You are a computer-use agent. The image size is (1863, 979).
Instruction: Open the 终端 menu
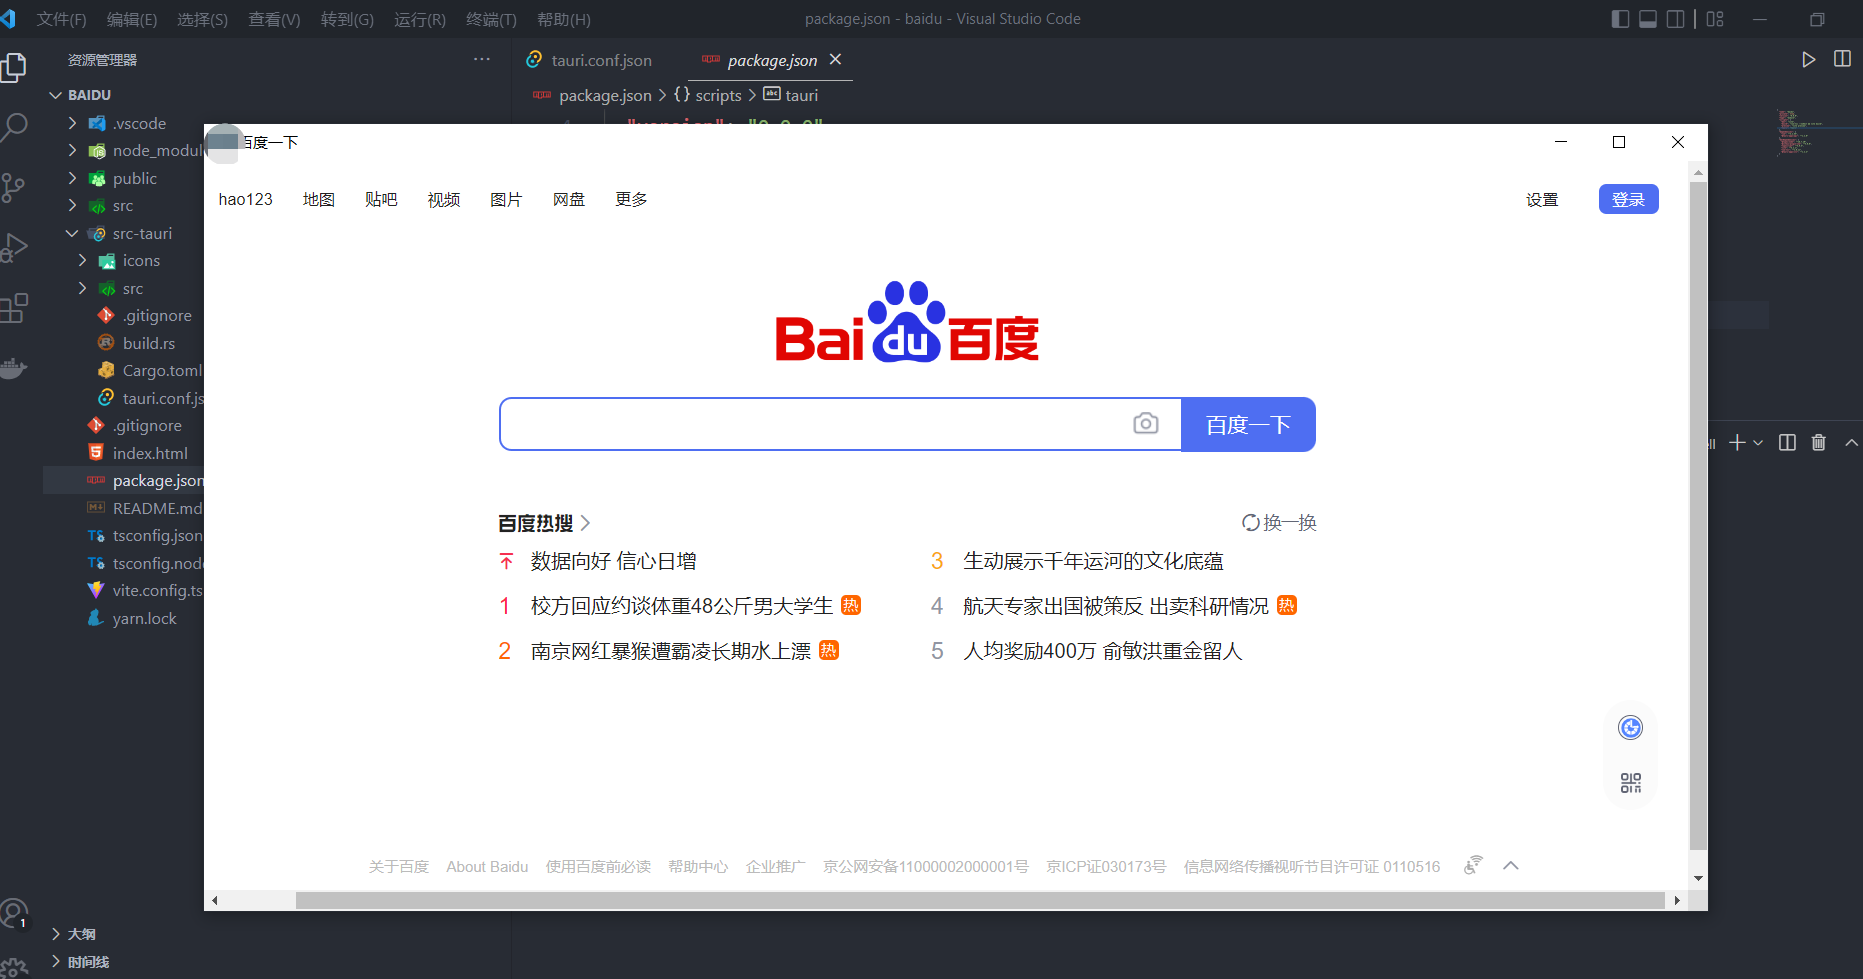(x=490, y=19)
